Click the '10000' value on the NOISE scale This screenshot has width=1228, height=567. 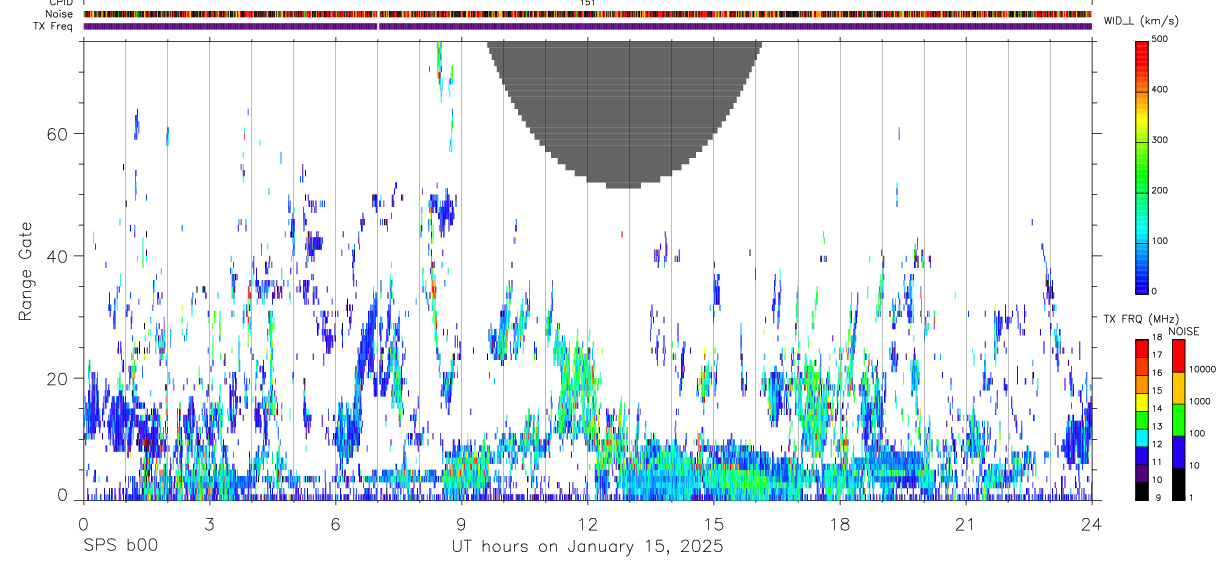click(x=1202, y=369)
